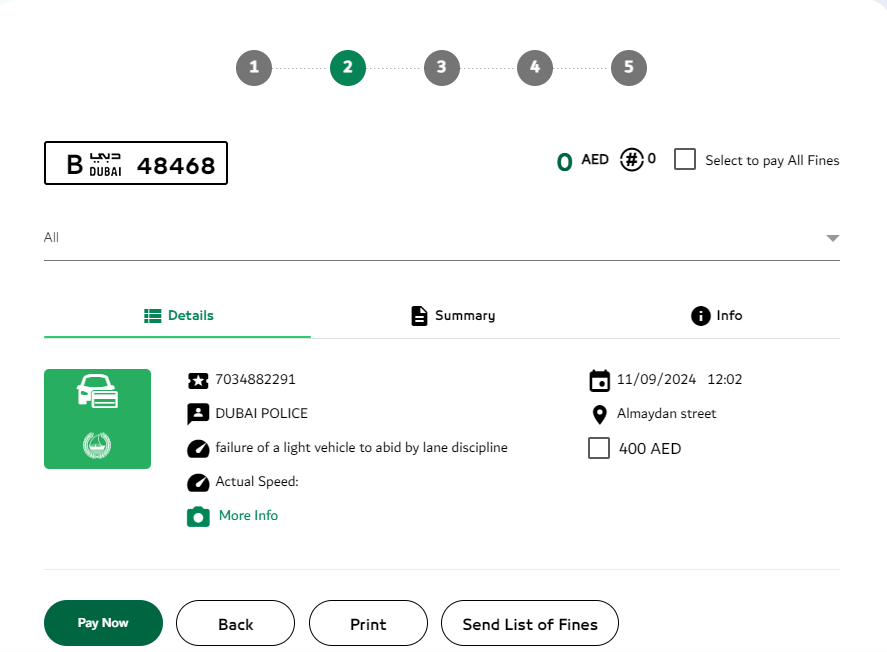Viewport: 887px width, 652px height.
Task: Click the B Dubai 48468 license plate
Action: coord(136,164)
